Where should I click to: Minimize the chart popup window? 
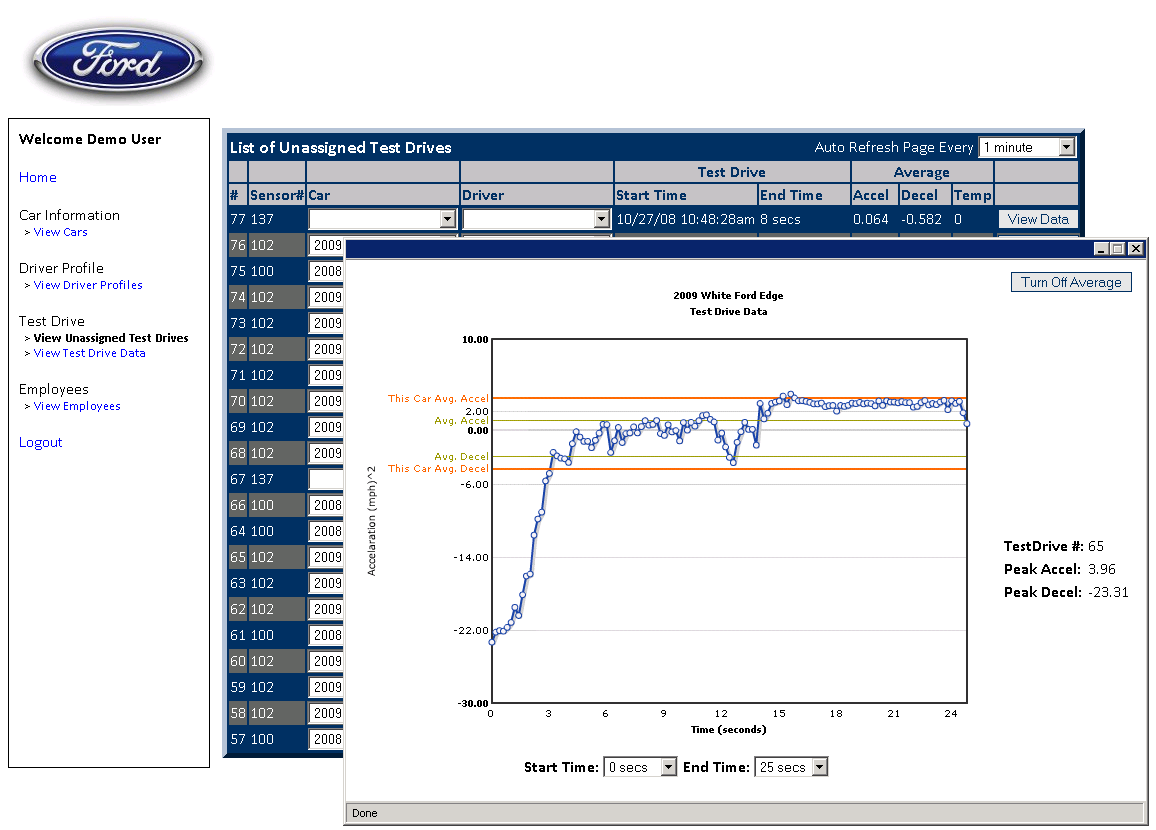1101,249
